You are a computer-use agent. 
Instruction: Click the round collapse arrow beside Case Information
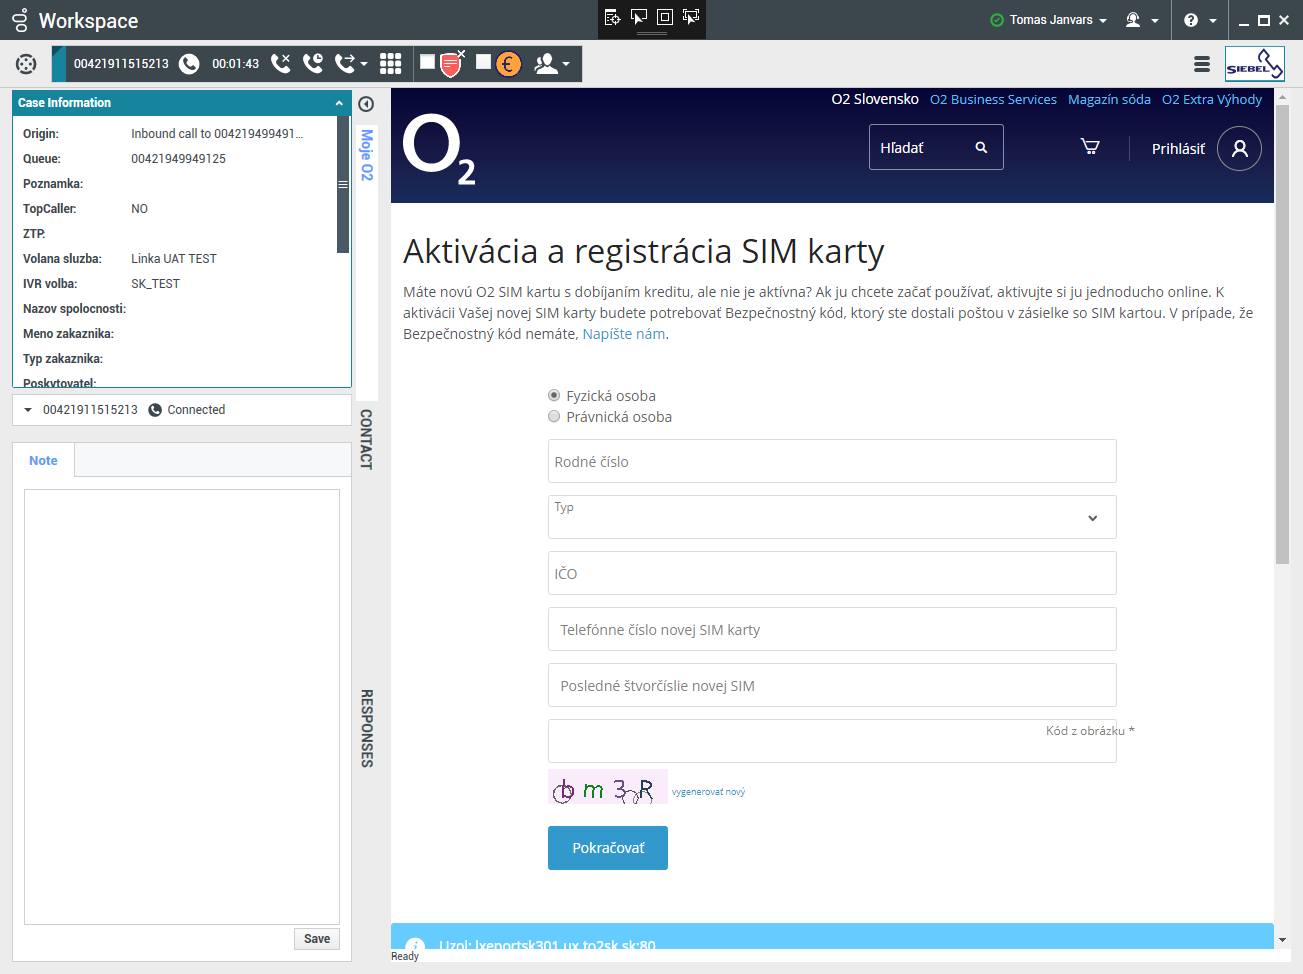(366, 104)
